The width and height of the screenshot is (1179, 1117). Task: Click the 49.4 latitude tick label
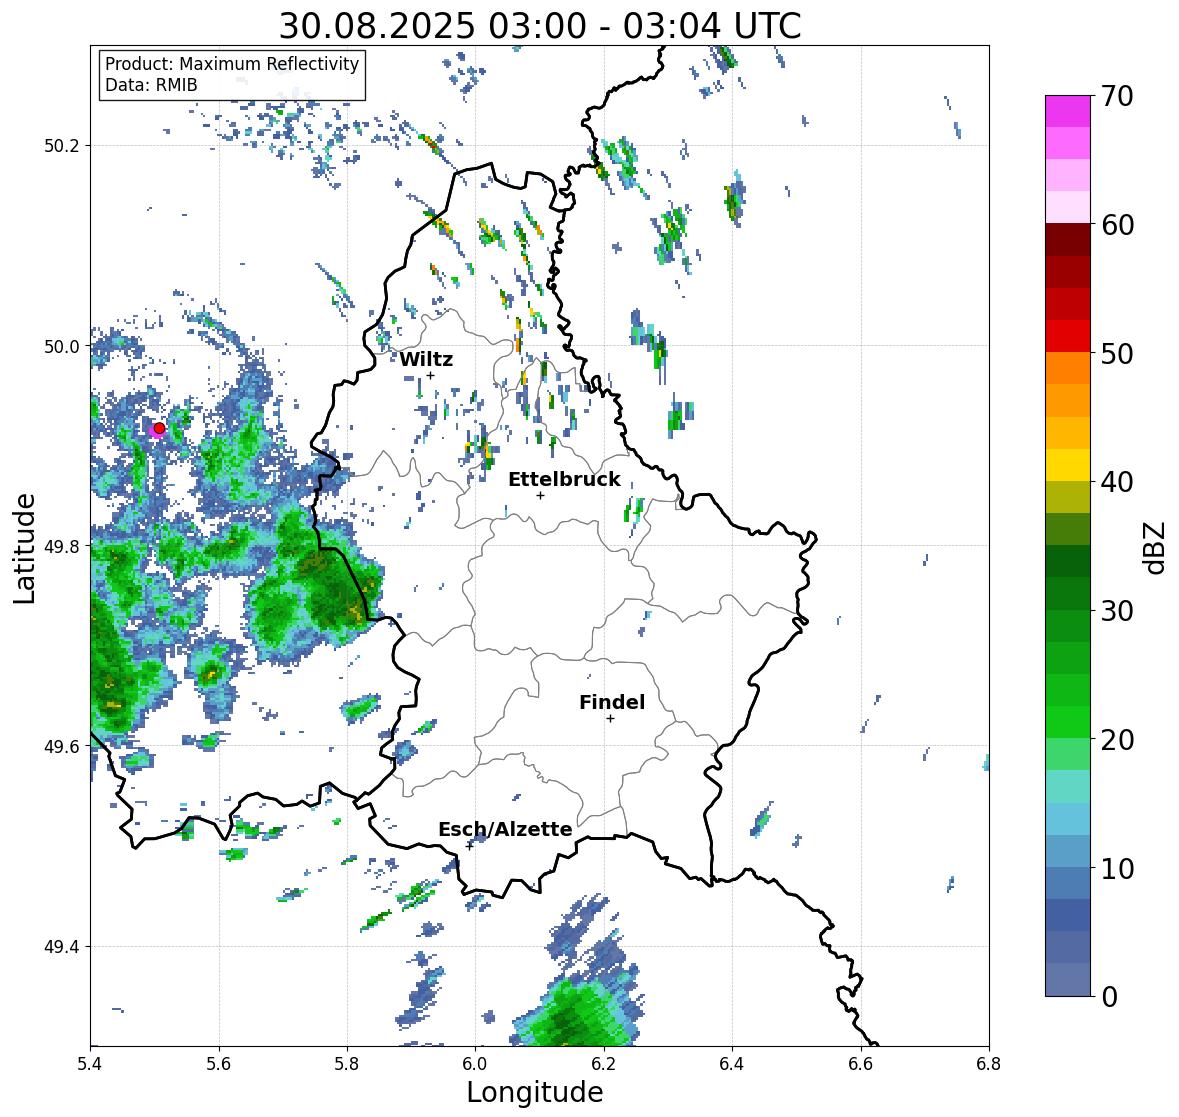(x=62, y=947)
